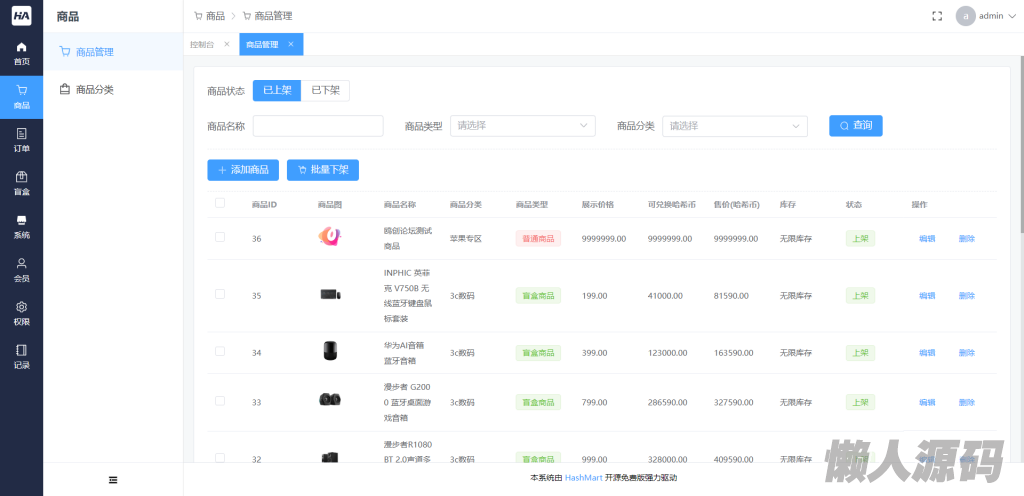Collapse the sidebar menu with hamburger icon
1024x496 pixels.
(x=113, y=480)
